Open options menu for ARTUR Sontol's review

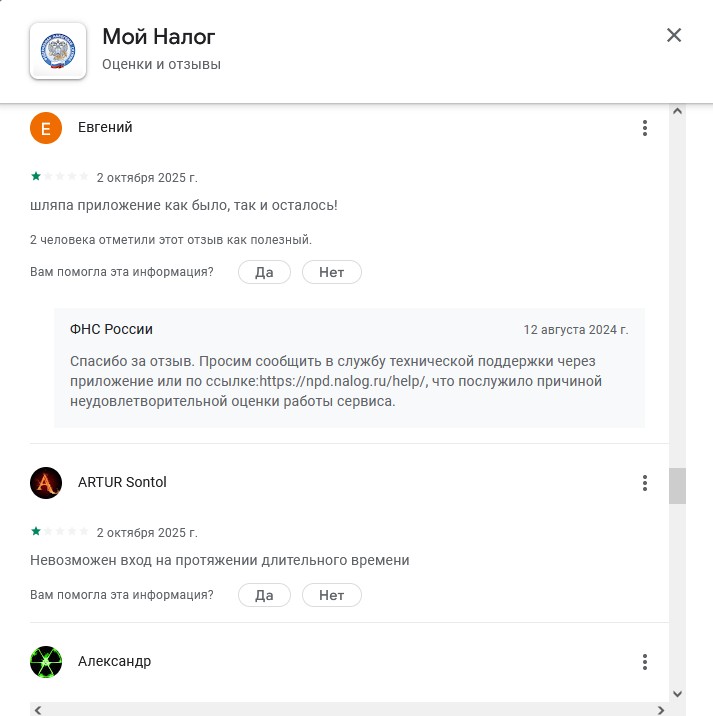click(x=645, y=483)
